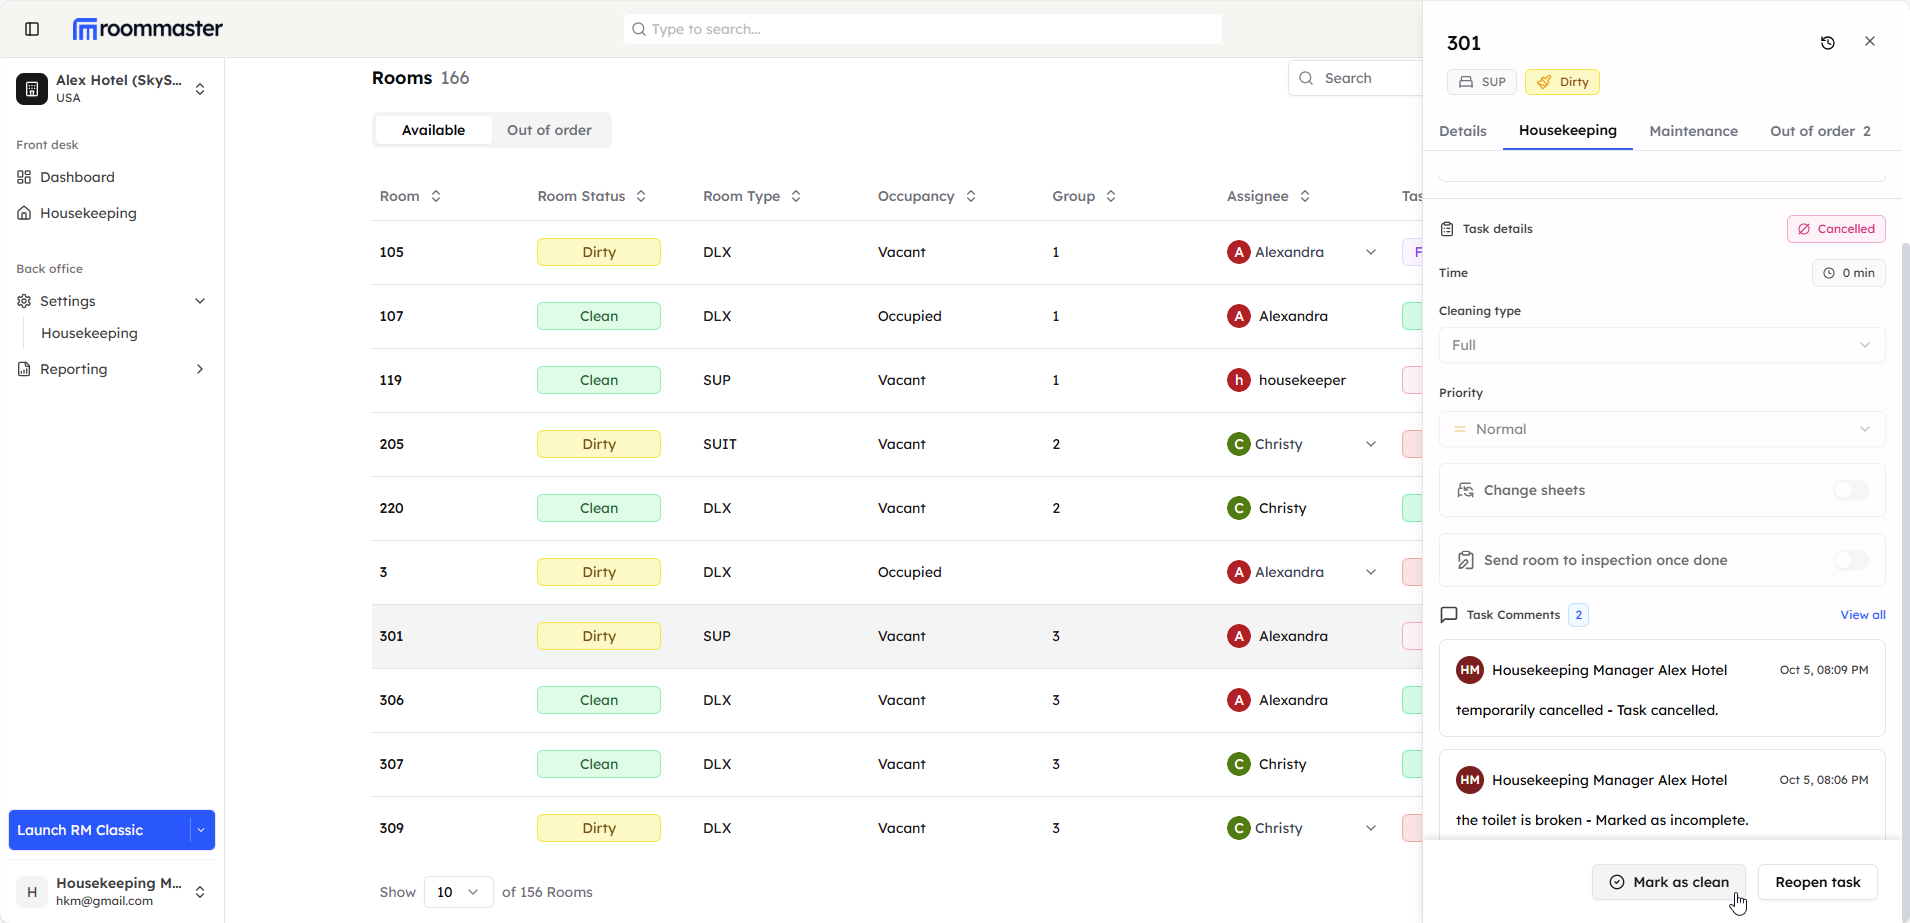Close the room 301 detail panel
The height and width of the screenshot is (923, 1910).
(1869, 42)
